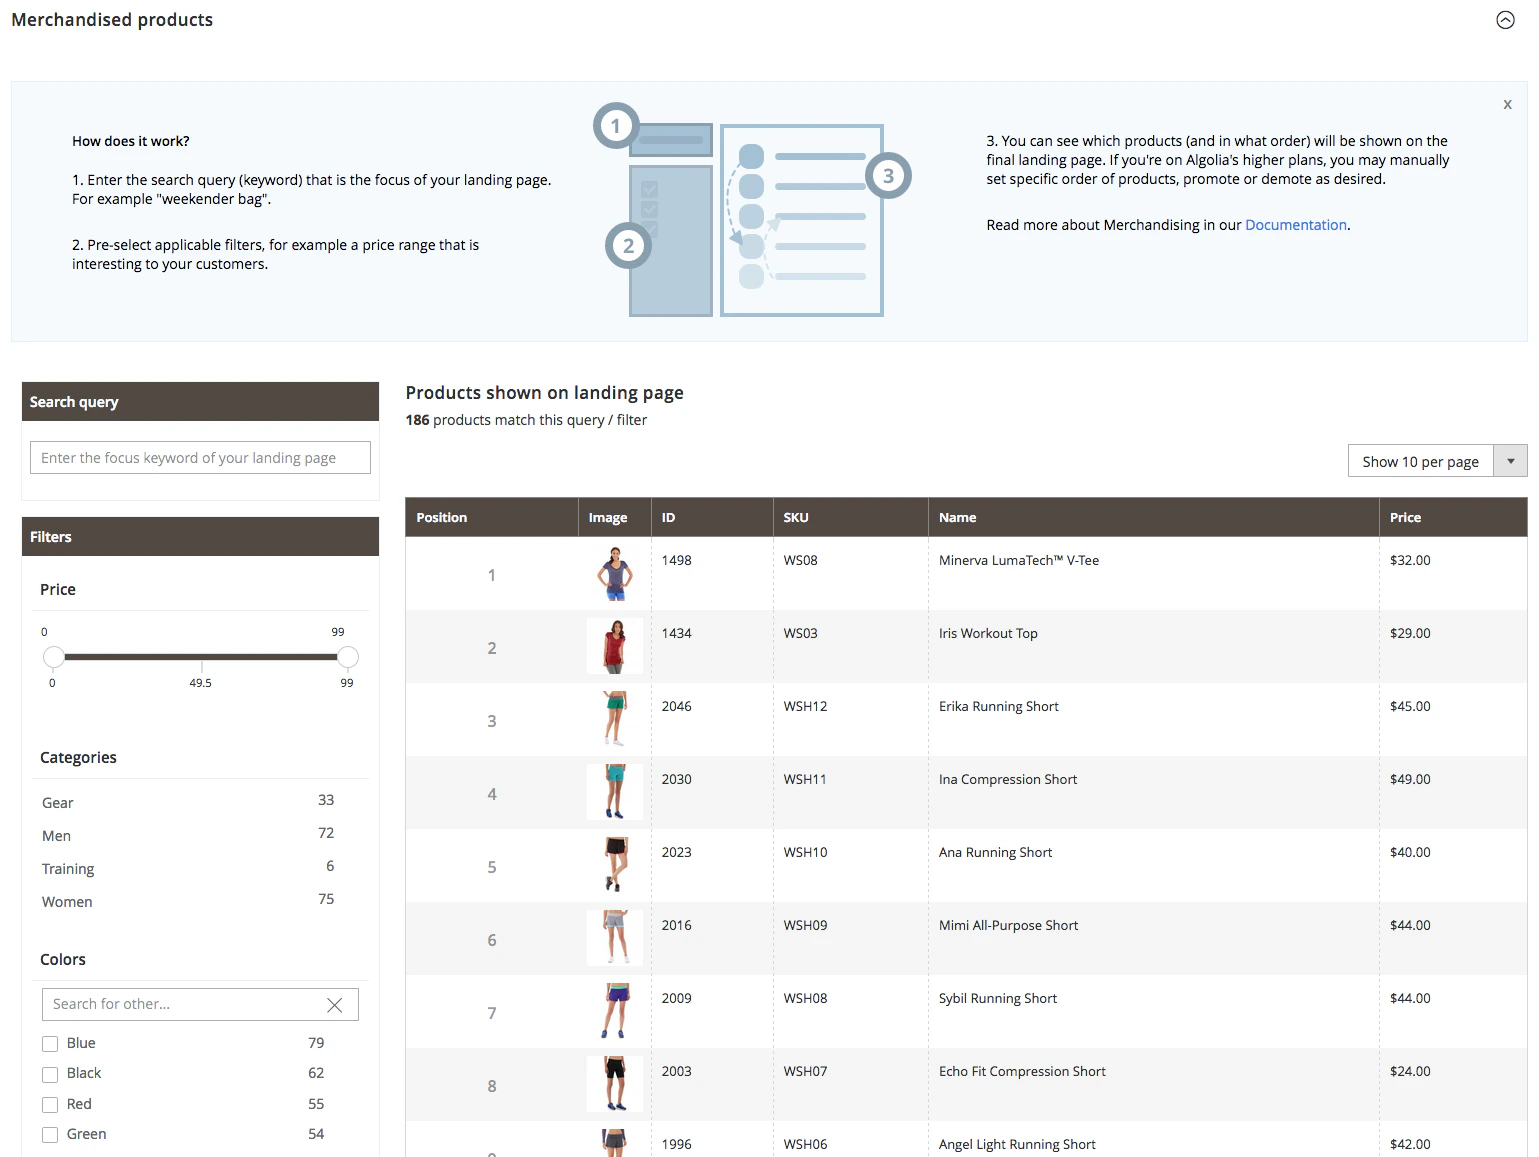Viewport: 1539px width, 1157px height.
Task: Open the items-per-page arrow selector
Action: [1510, 461]
